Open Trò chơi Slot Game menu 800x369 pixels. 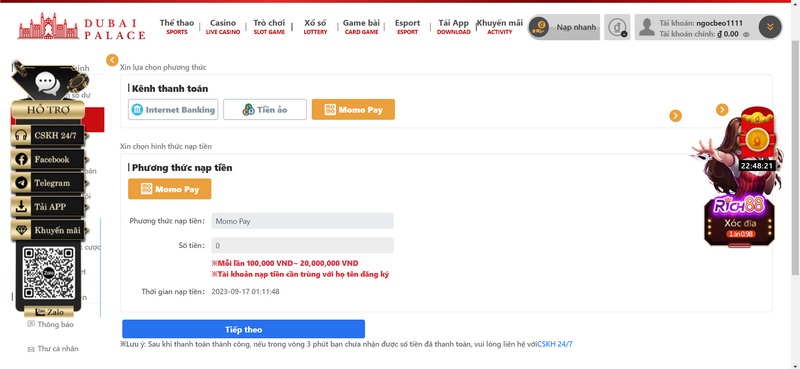coord(269,27)
